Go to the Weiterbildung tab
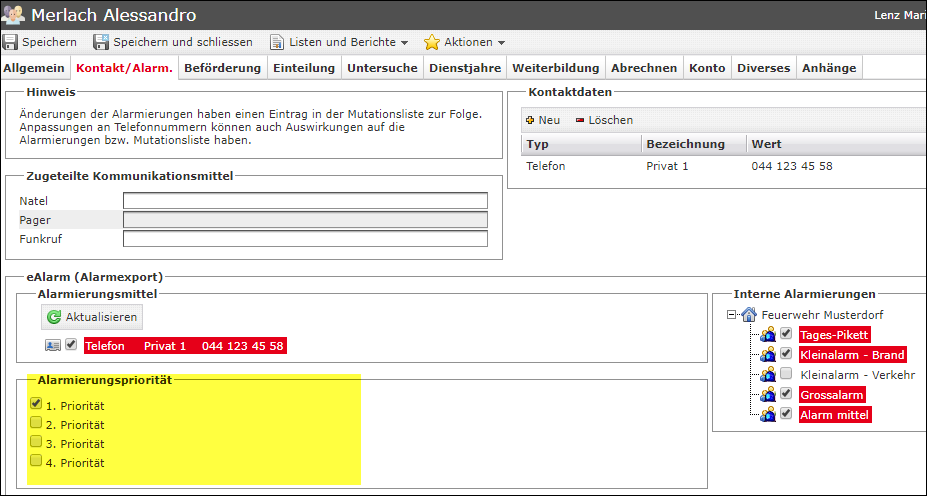The image size is (927, 496). pos(556,68)
